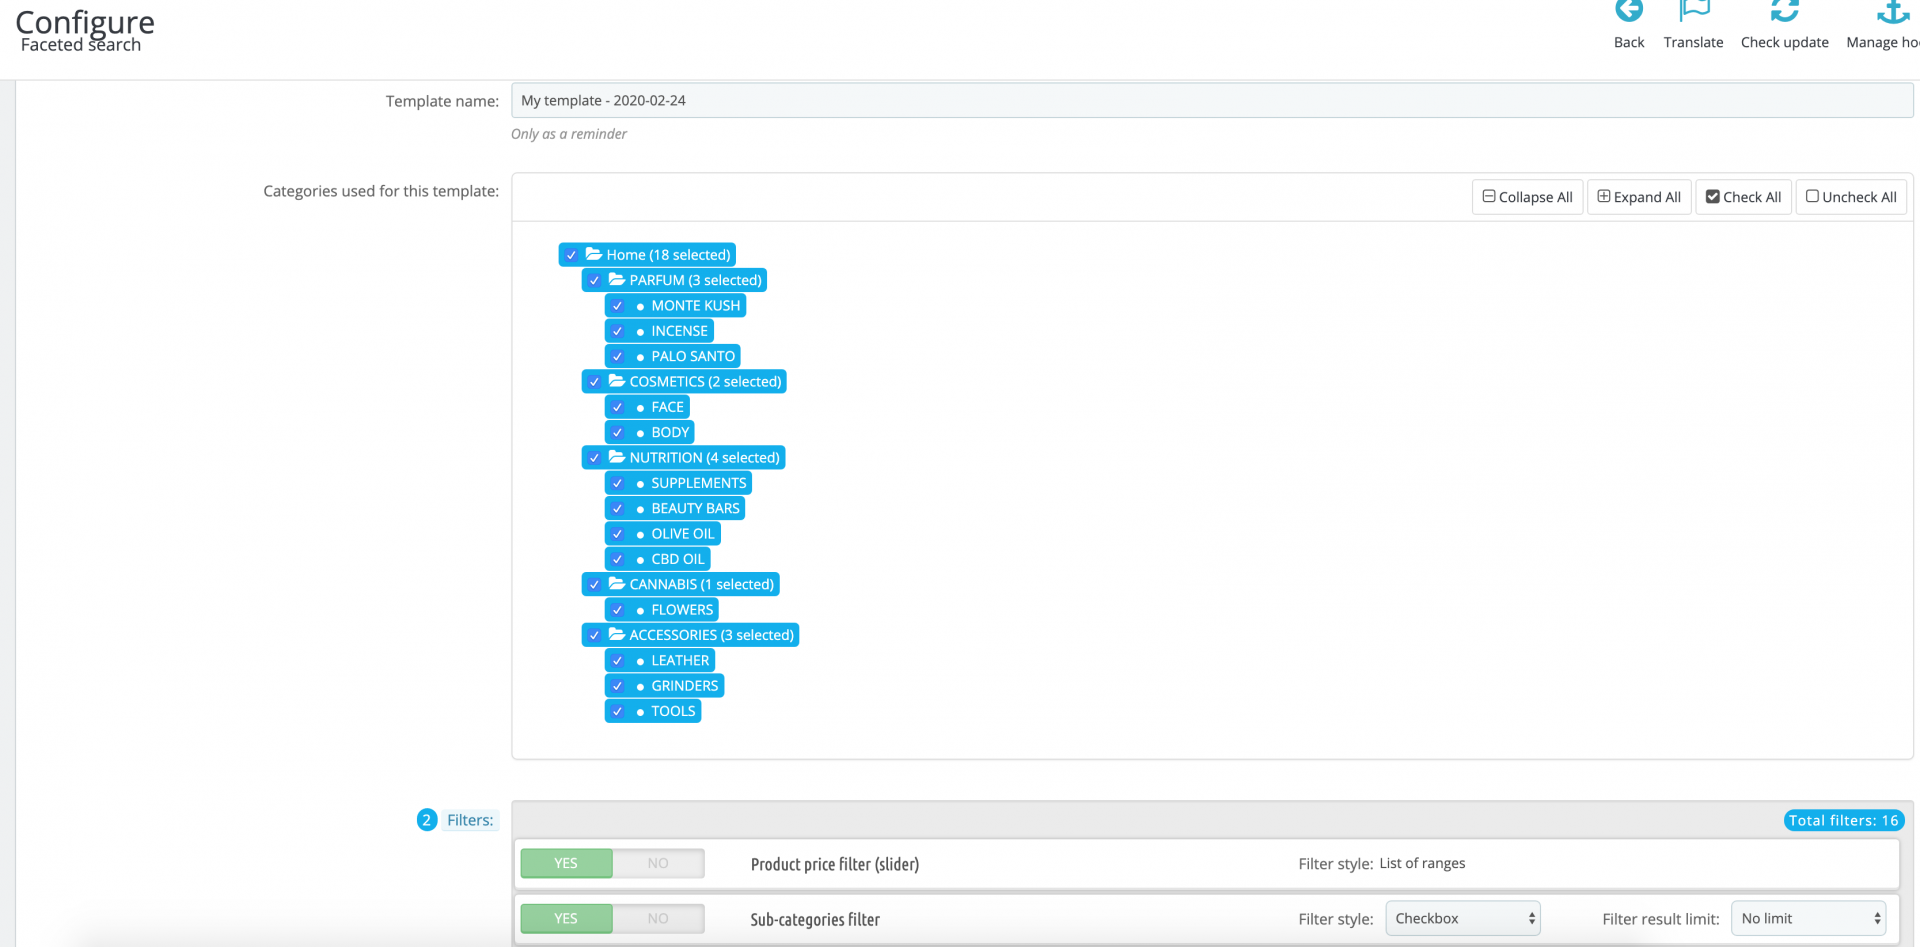1920x947 pixels.
Task: Click the 'Only as a reminder' hint text
Action: coord(569,134)
